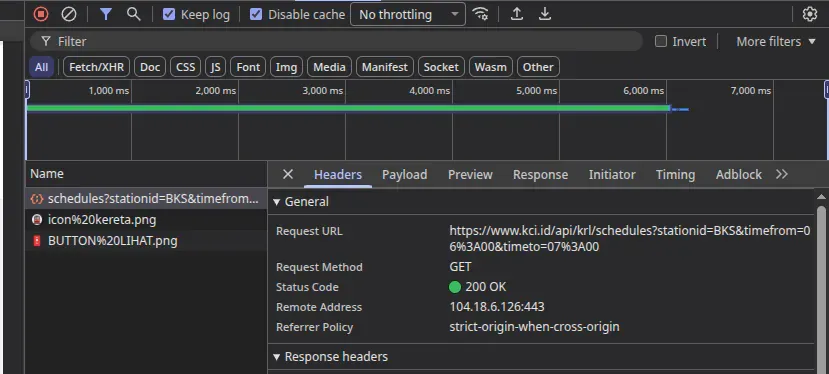
Task: Toggle Keep log checkbox
Action: (x=169, y=14)
